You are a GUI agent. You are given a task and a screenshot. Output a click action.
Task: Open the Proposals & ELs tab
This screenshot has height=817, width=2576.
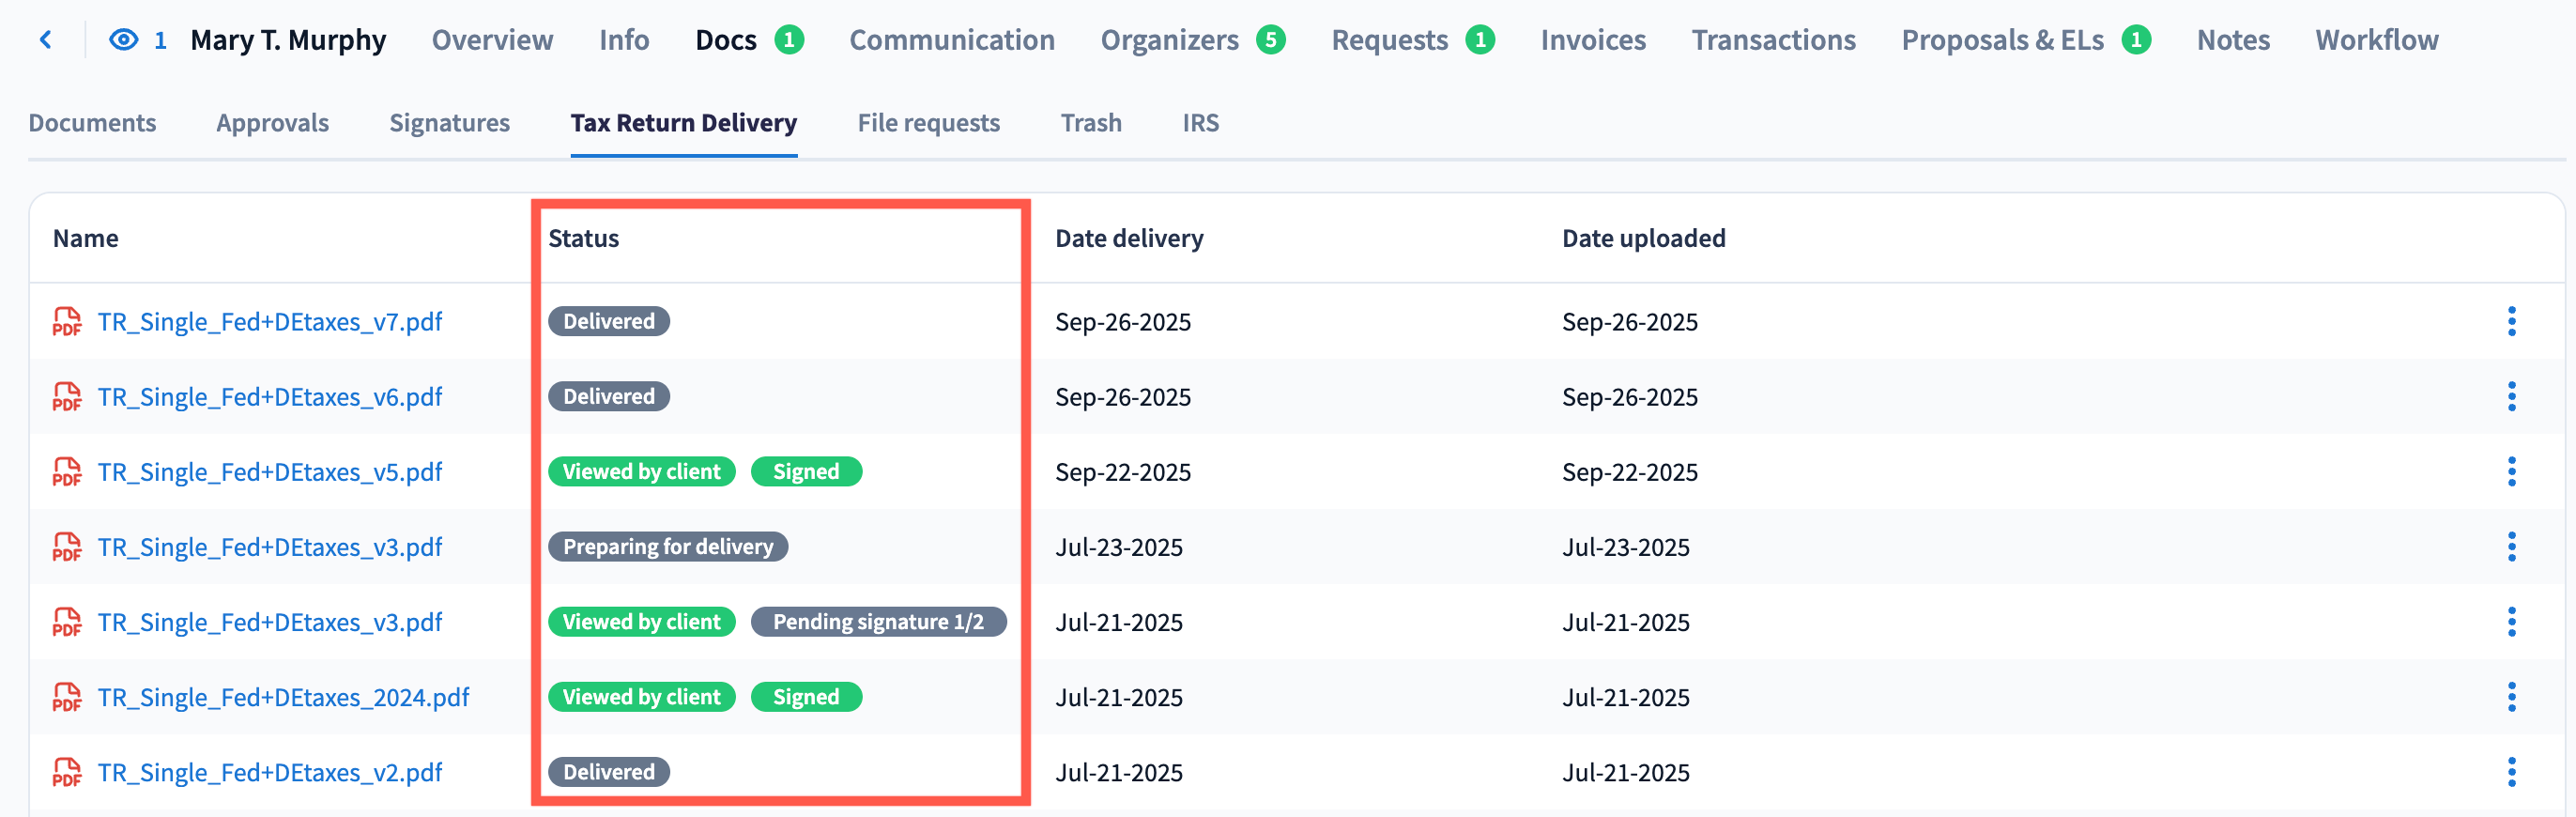pyautogui.click(x=2002, y=40)
